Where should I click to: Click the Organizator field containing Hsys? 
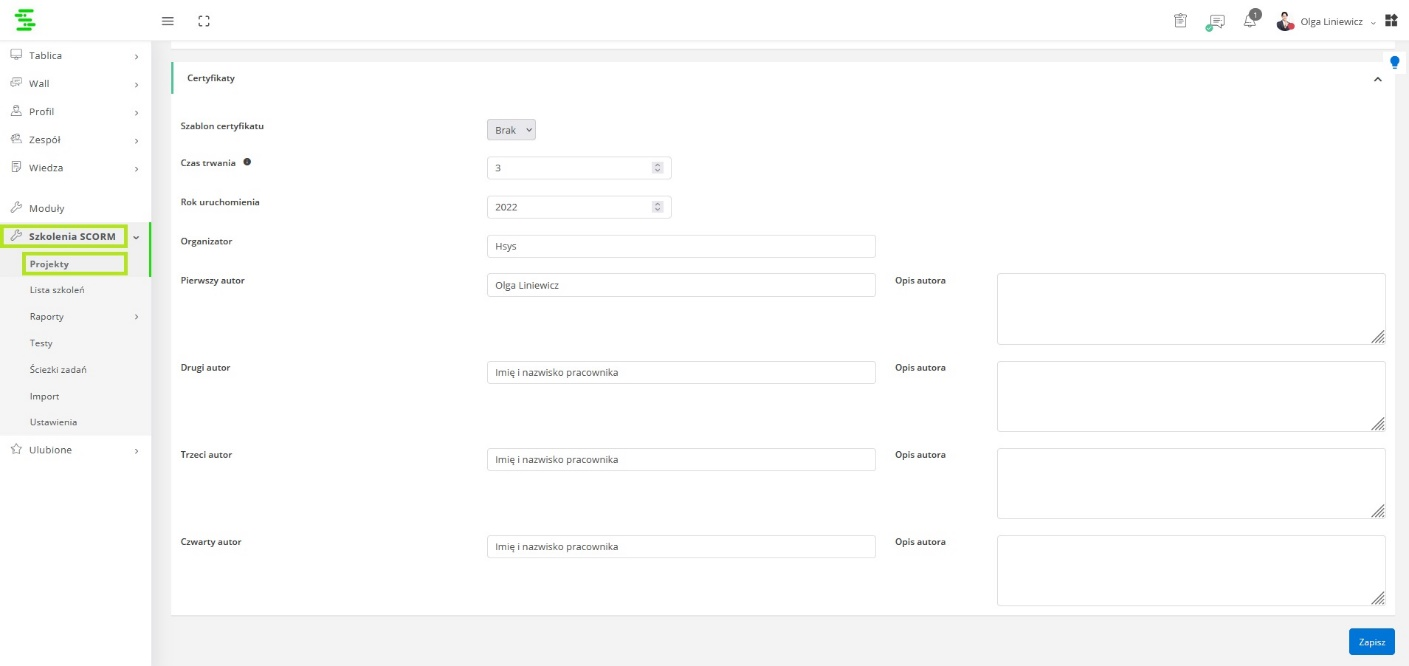(681, 246)
